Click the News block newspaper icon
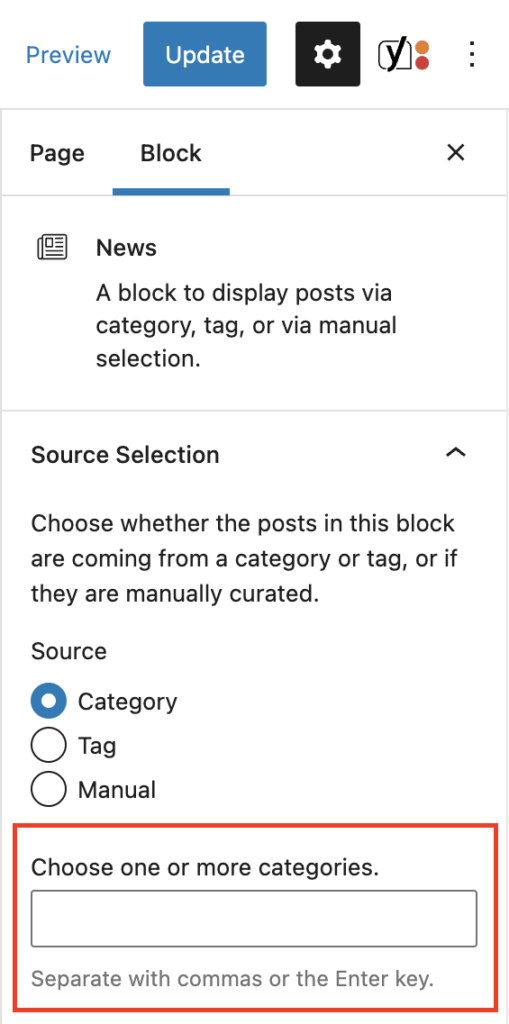509x1024 pixels. click(52, 248)
